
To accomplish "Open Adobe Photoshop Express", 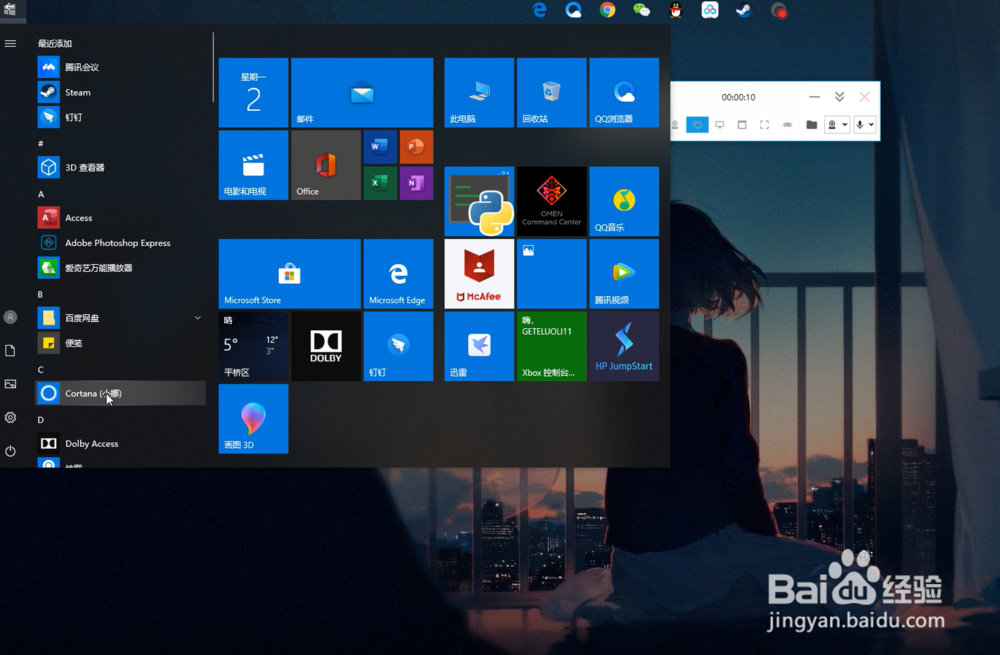I will 121,243.
